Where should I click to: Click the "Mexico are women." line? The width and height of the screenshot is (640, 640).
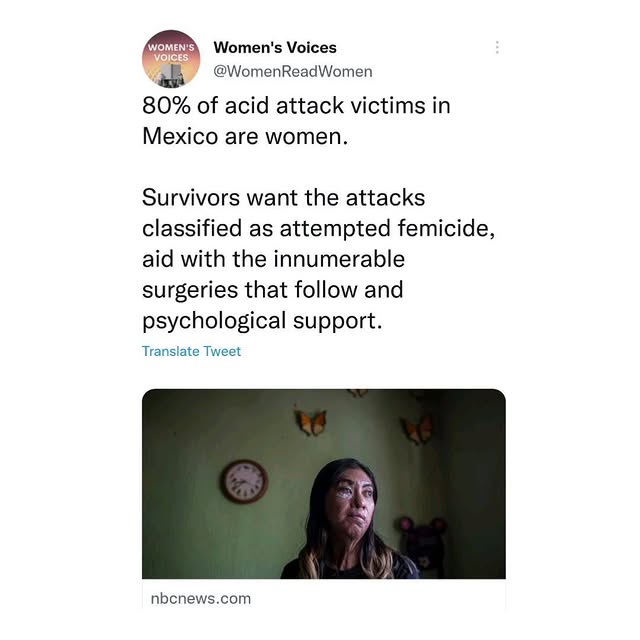(x=245, y=136)
